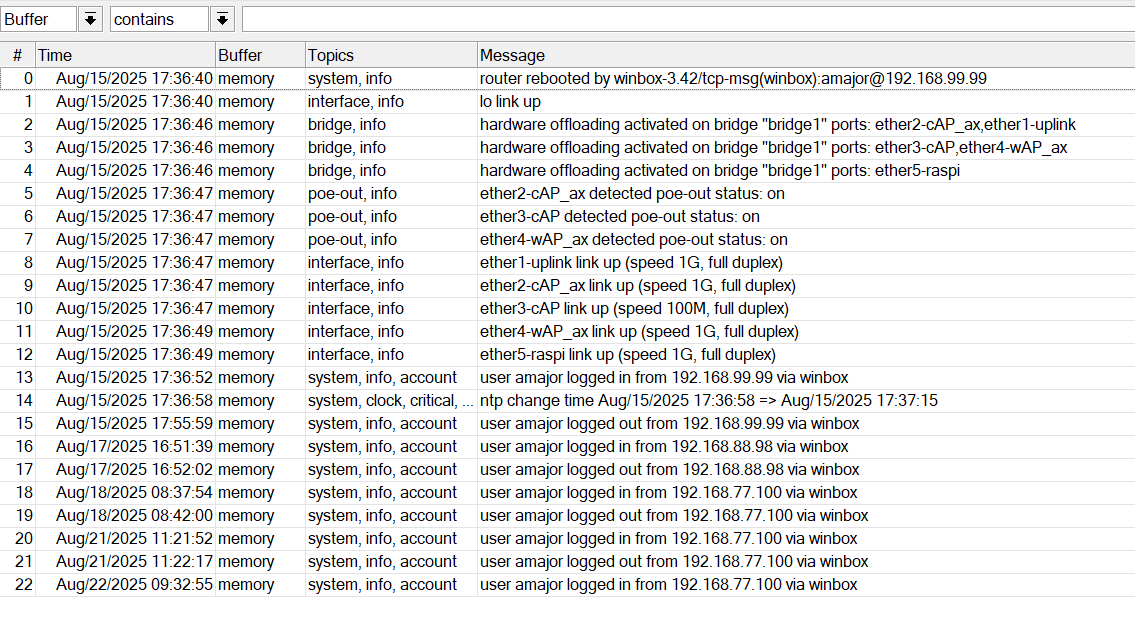Click the 'contains' condition combo box
This screenshot has height=643, width=1135.
(159, 19)
